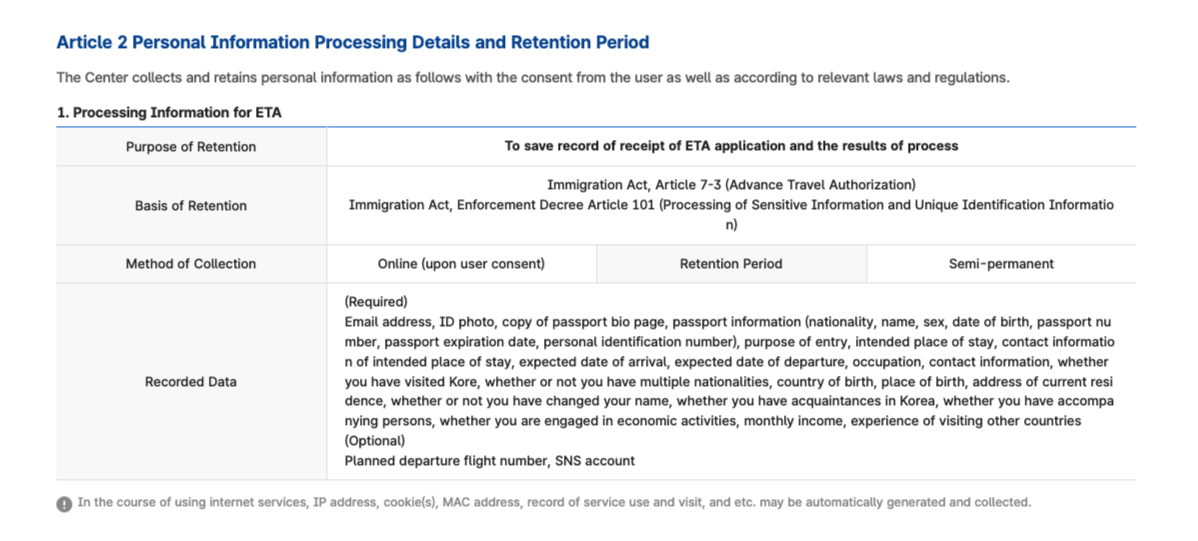Select the Semi-permanent value cell

pyautogui.click(x=1001, y=264)
